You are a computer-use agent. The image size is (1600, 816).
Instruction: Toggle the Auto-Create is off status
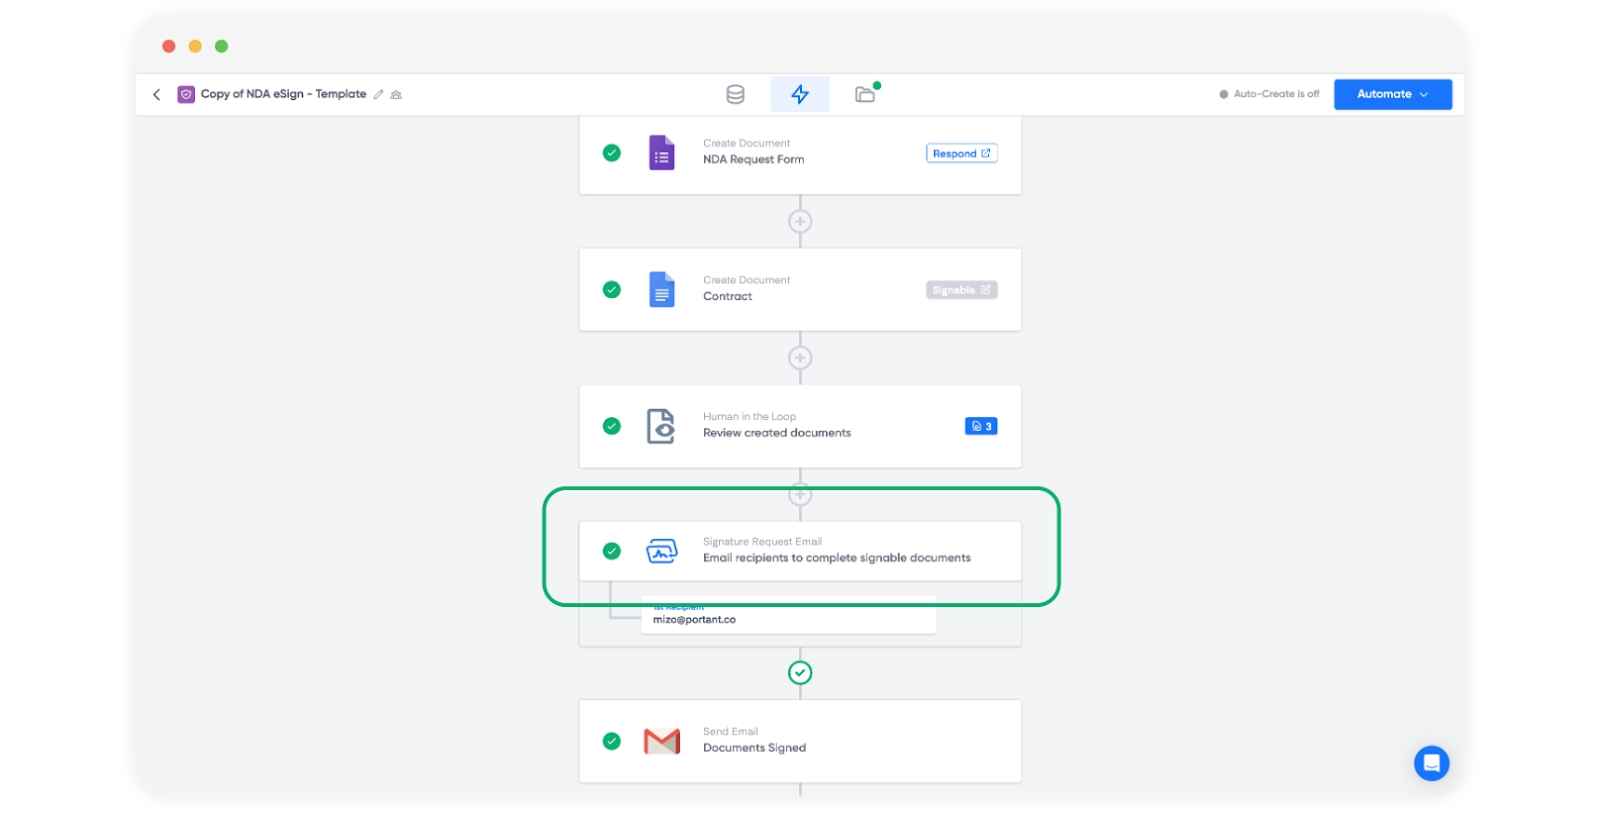[x=1268, y=94]
